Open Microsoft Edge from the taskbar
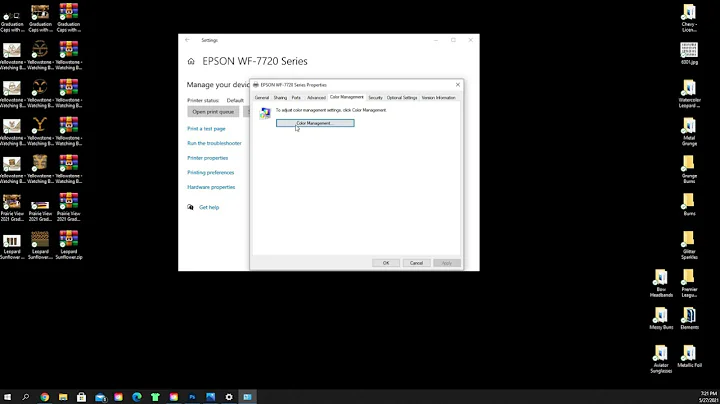This screenshot has width=720, height=404. [137, 397]
